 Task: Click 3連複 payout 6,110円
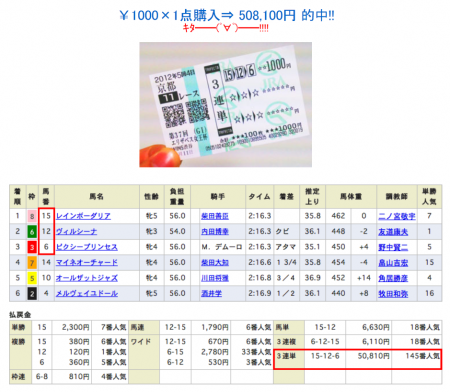376,342
